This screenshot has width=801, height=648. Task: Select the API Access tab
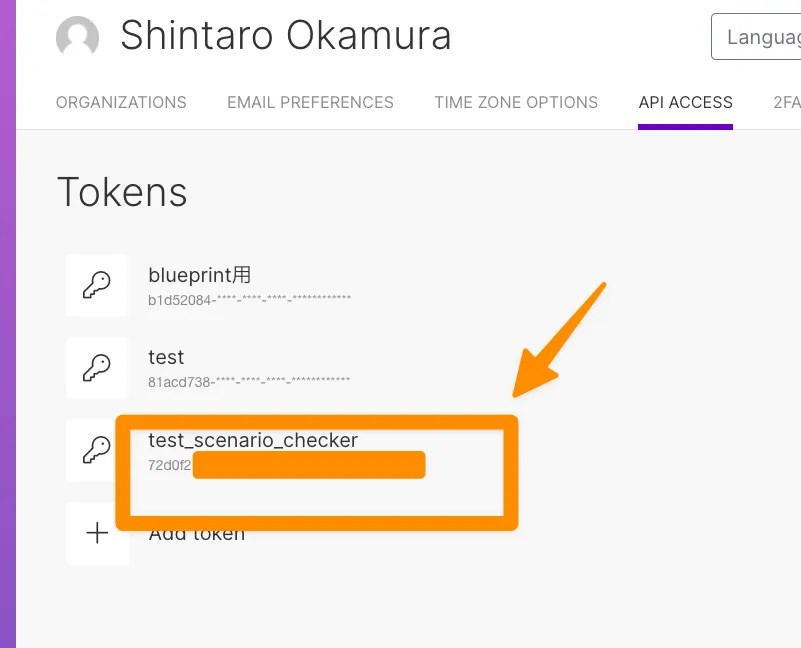click(685, 102)
